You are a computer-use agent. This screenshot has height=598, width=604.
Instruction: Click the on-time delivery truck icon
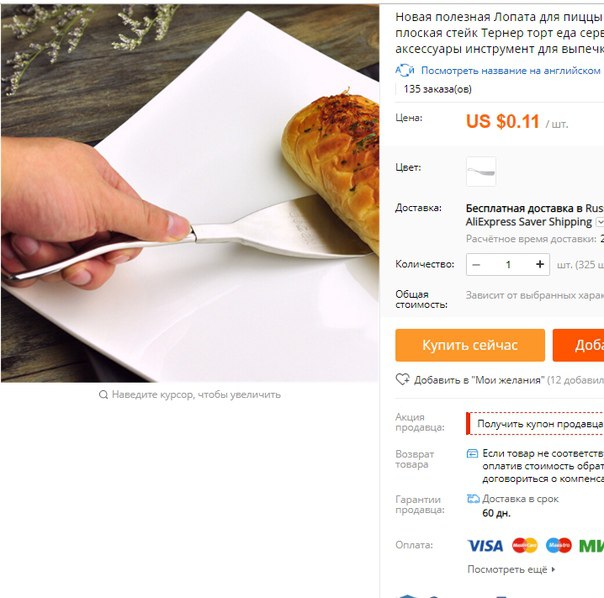[473, 499]
